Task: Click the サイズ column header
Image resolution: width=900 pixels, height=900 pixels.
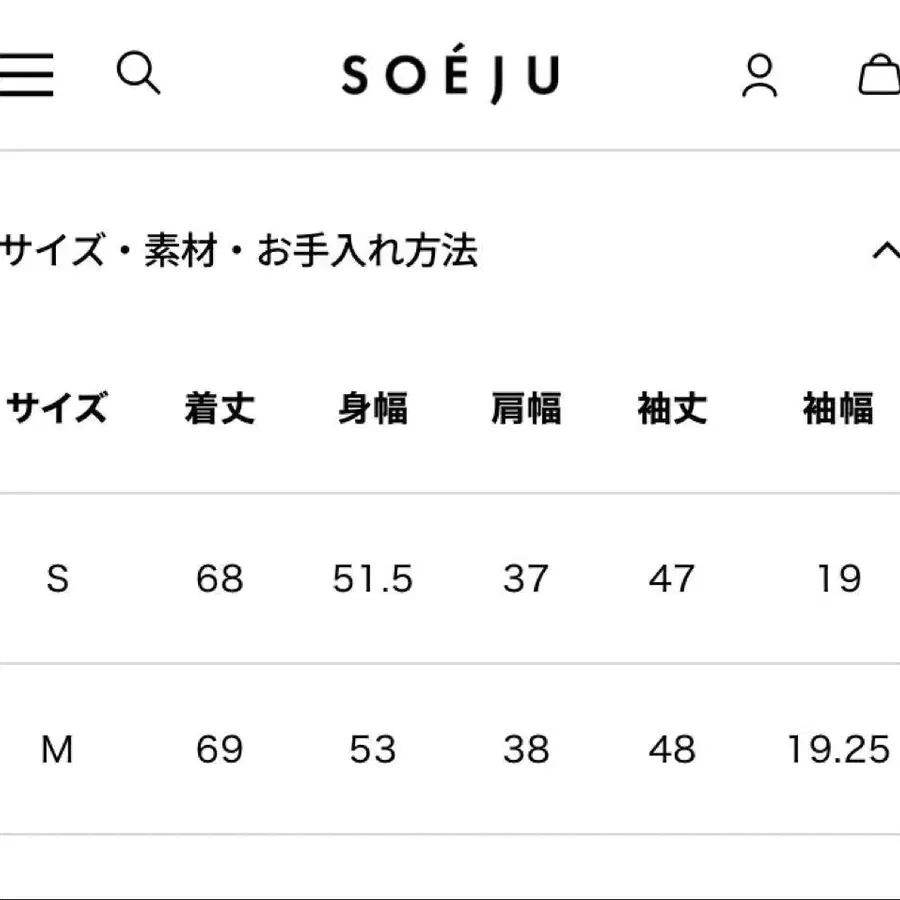Action: click(x=57, y=409)
